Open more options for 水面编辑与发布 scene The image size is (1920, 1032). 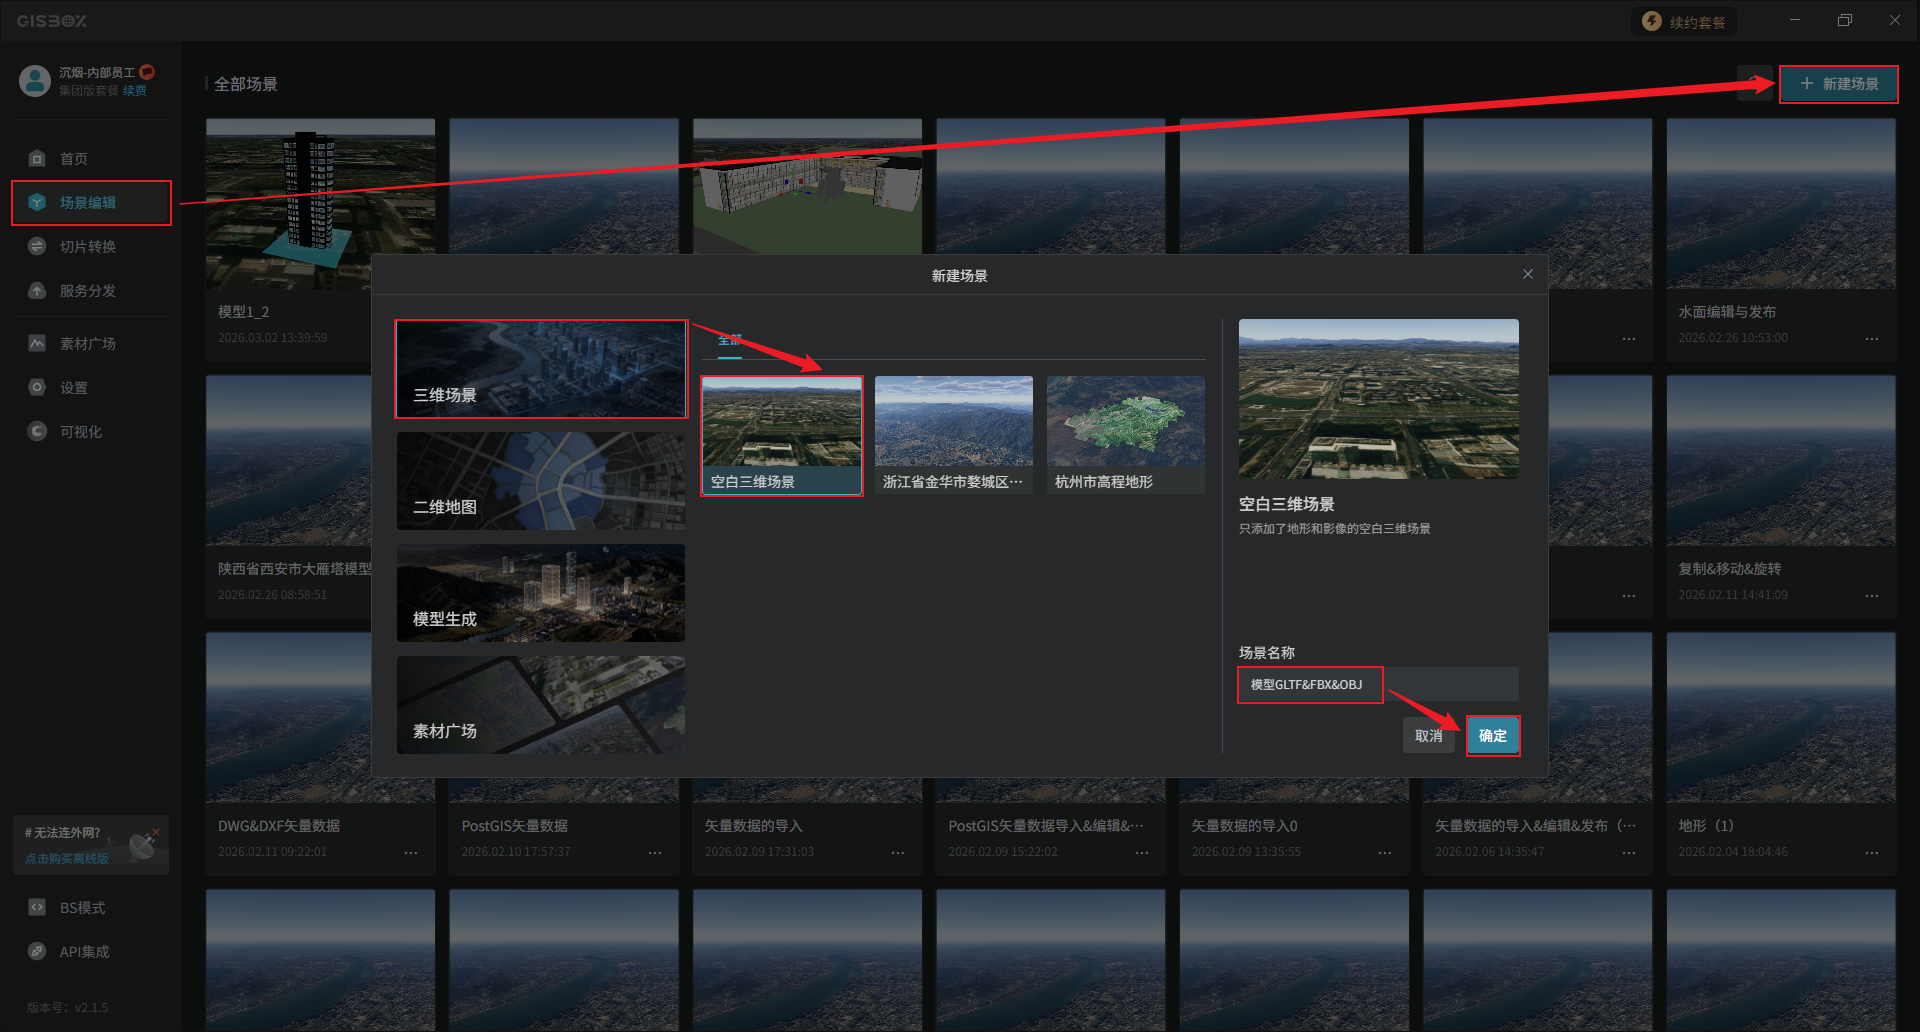click(x=1871, y=339)
